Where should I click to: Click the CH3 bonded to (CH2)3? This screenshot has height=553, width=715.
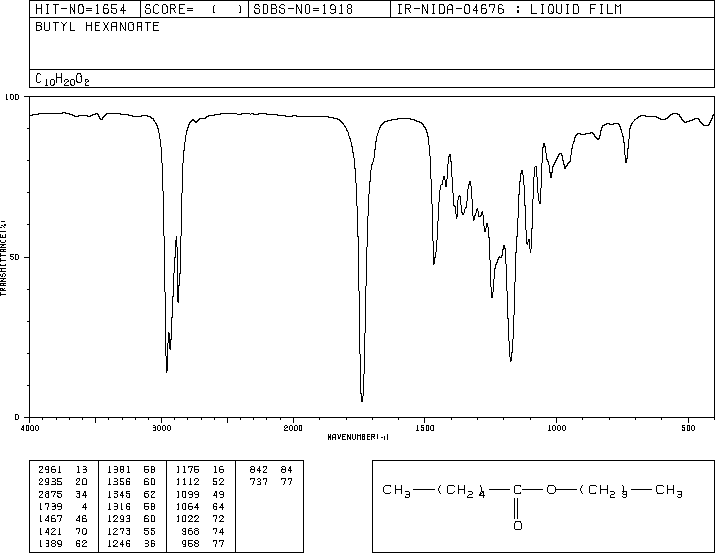[x=668, y=491]
